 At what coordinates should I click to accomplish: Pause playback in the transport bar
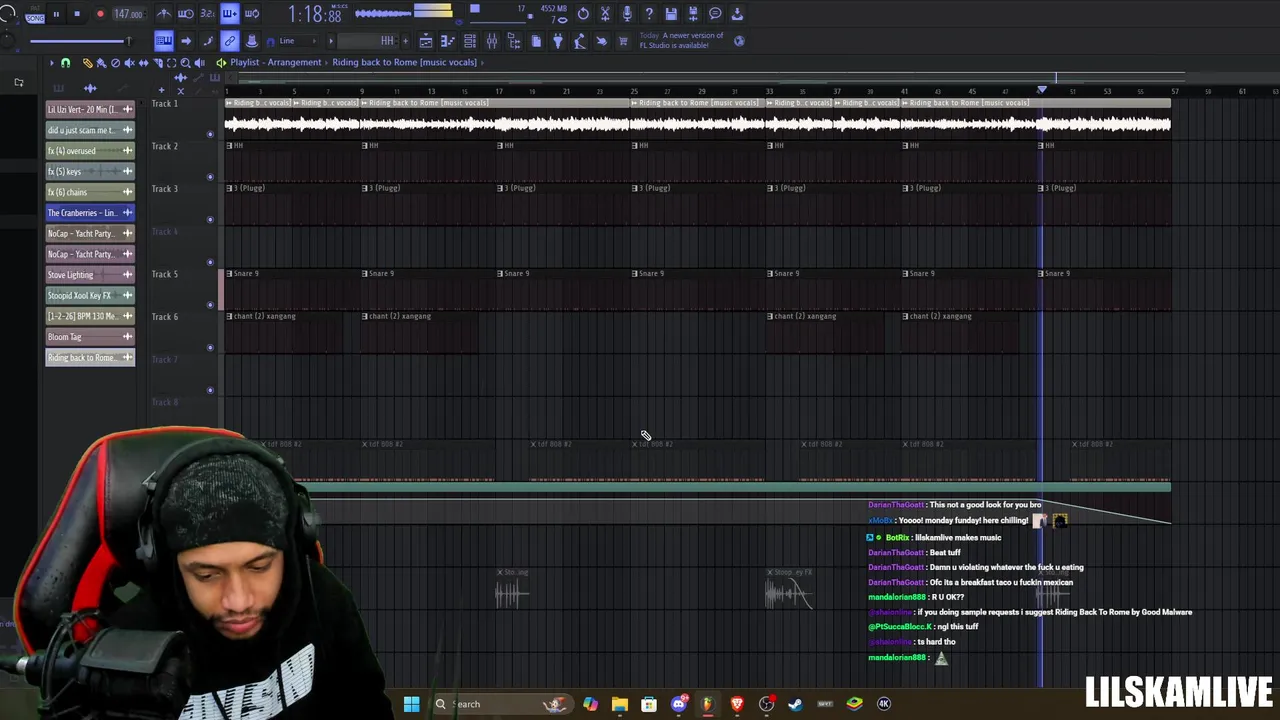point(56,14)
